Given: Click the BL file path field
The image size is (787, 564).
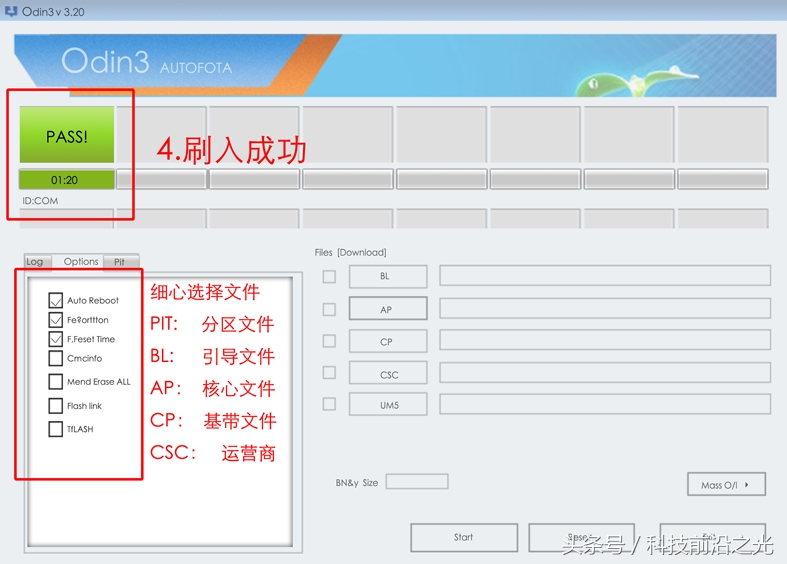Looking at the screenshot, I should (605, 276).
